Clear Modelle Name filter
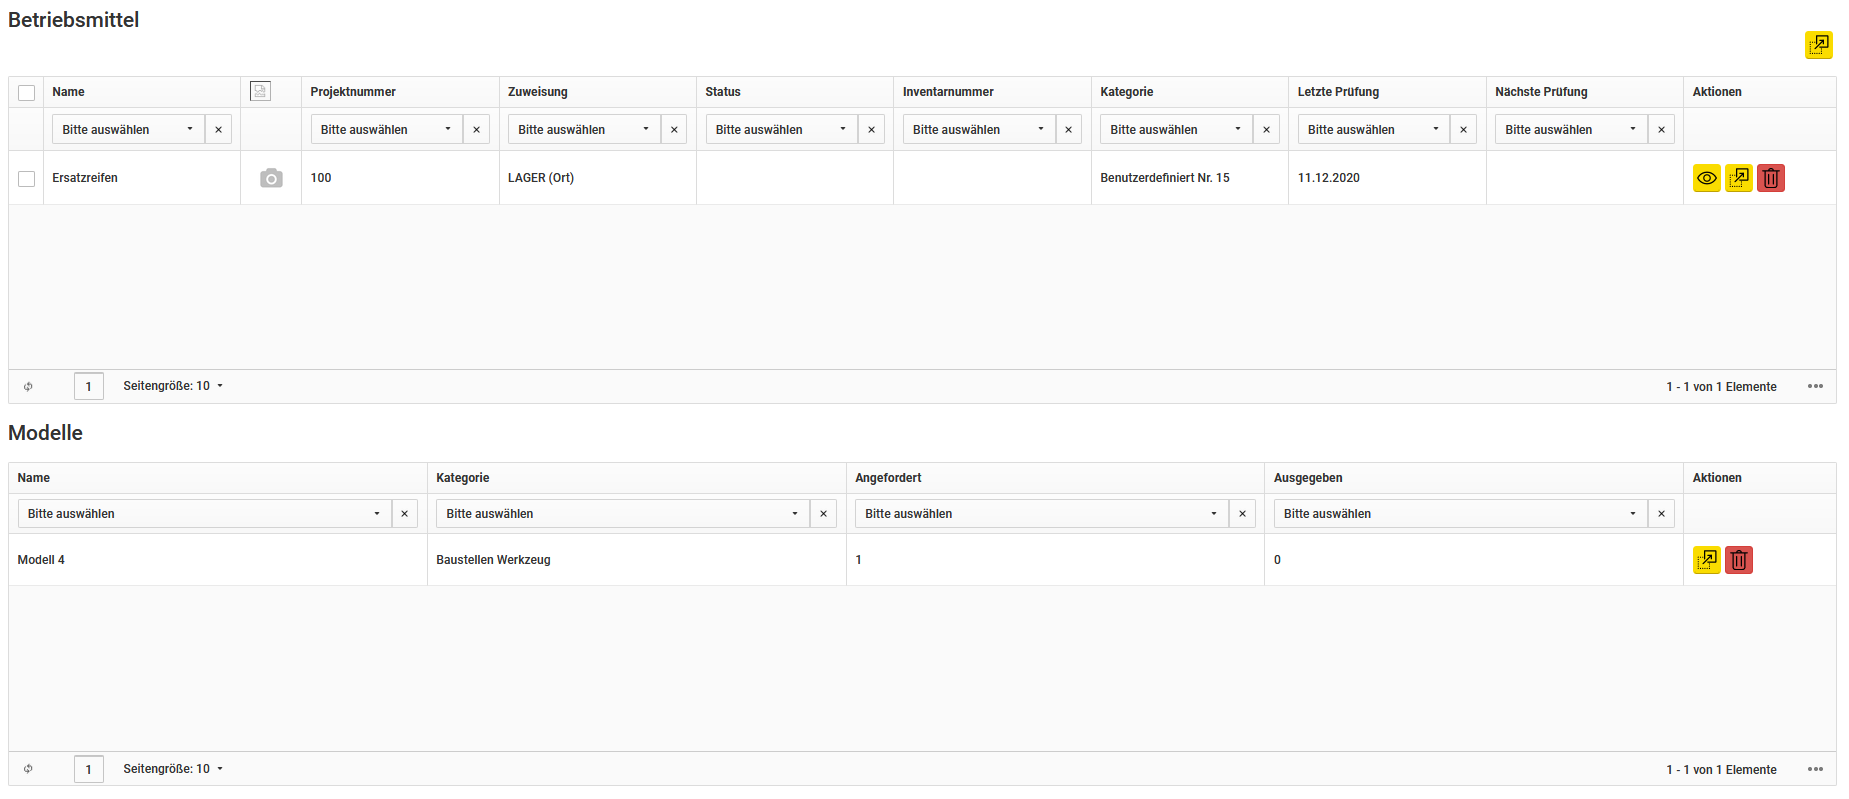This screenshot has height=799, width=1849. (405, 514)
